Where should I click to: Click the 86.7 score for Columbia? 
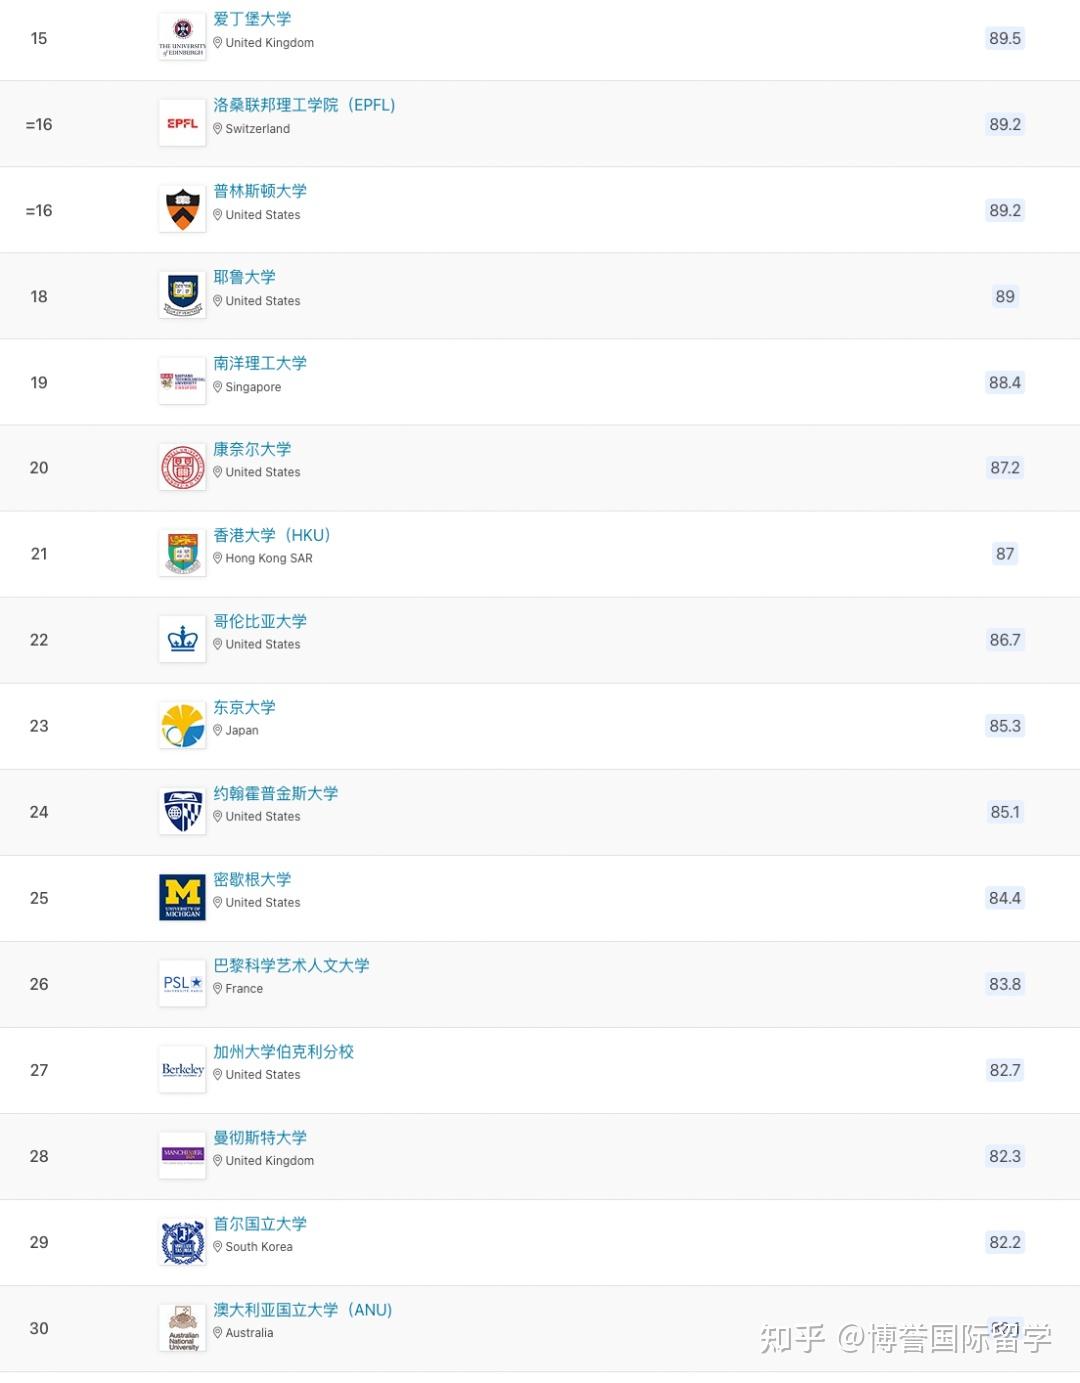click(1005, 640)
